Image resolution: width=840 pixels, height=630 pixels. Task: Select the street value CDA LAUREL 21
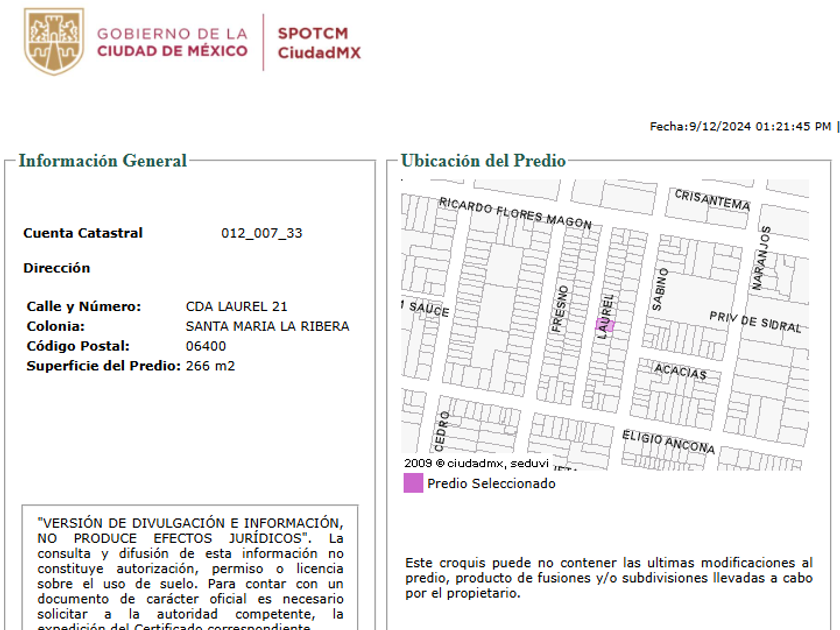tap(236, 306)
